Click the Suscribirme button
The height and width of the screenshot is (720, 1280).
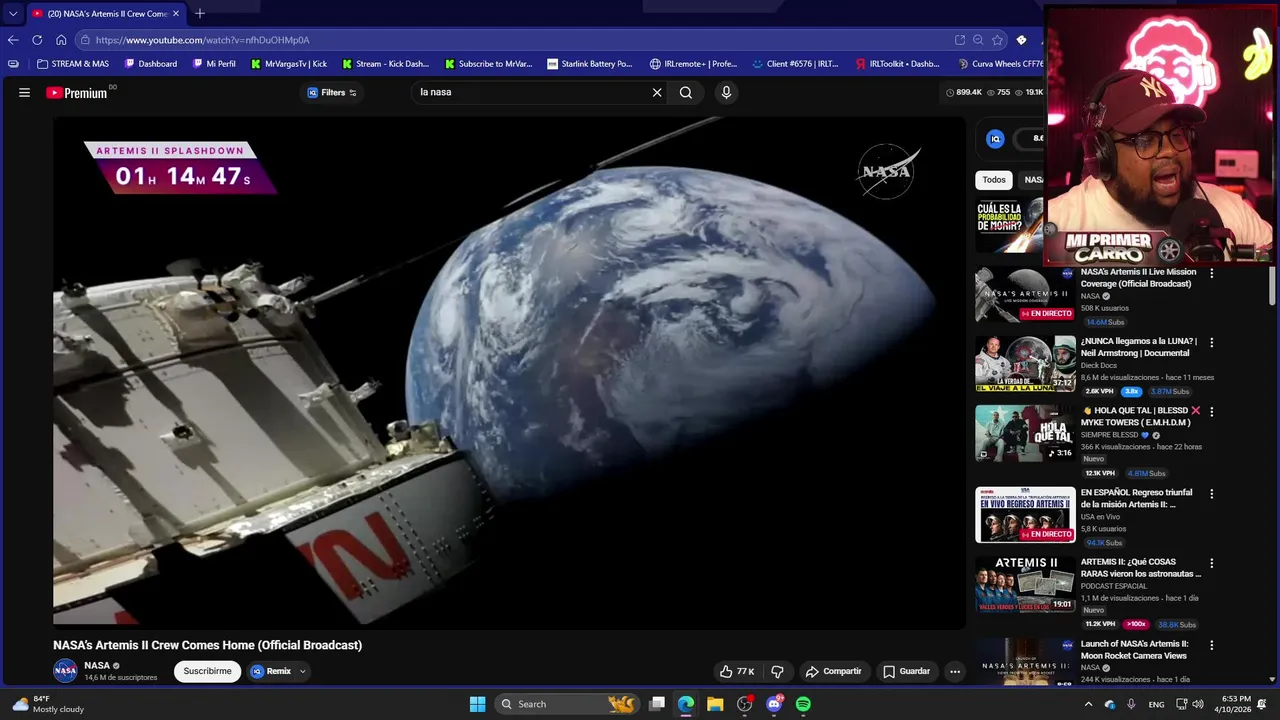[x=208, y=671]
